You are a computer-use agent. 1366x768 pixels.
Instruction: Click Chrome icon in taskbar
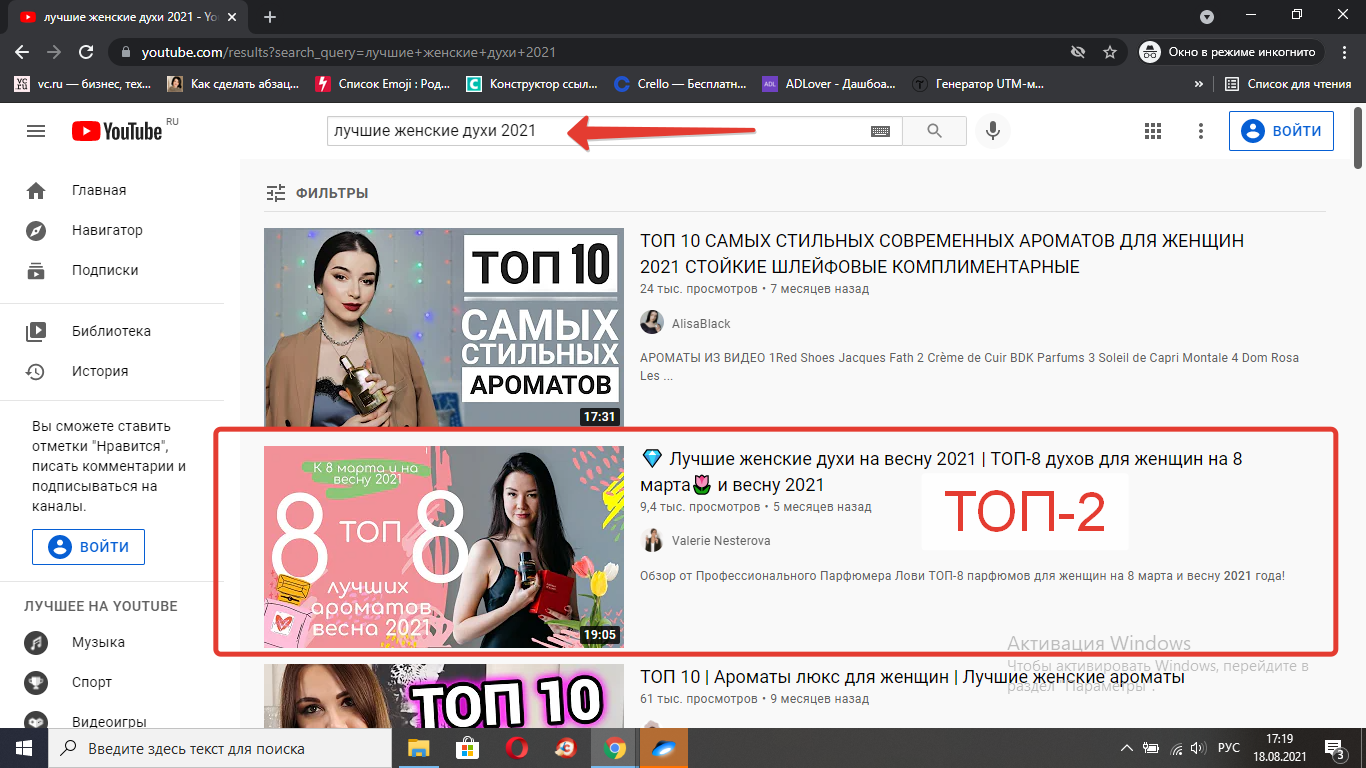coord(615,748)
